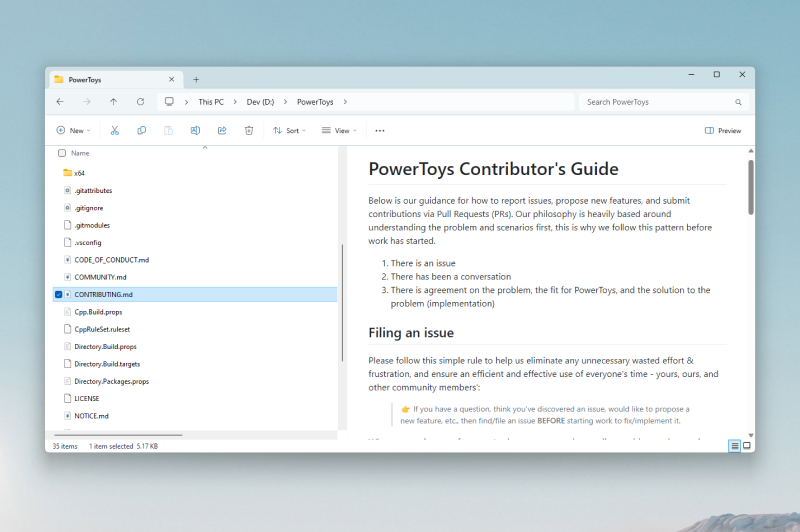Click the Copy icon in toolbar
This screenshot has height=532, width=800.
(142, 130)
